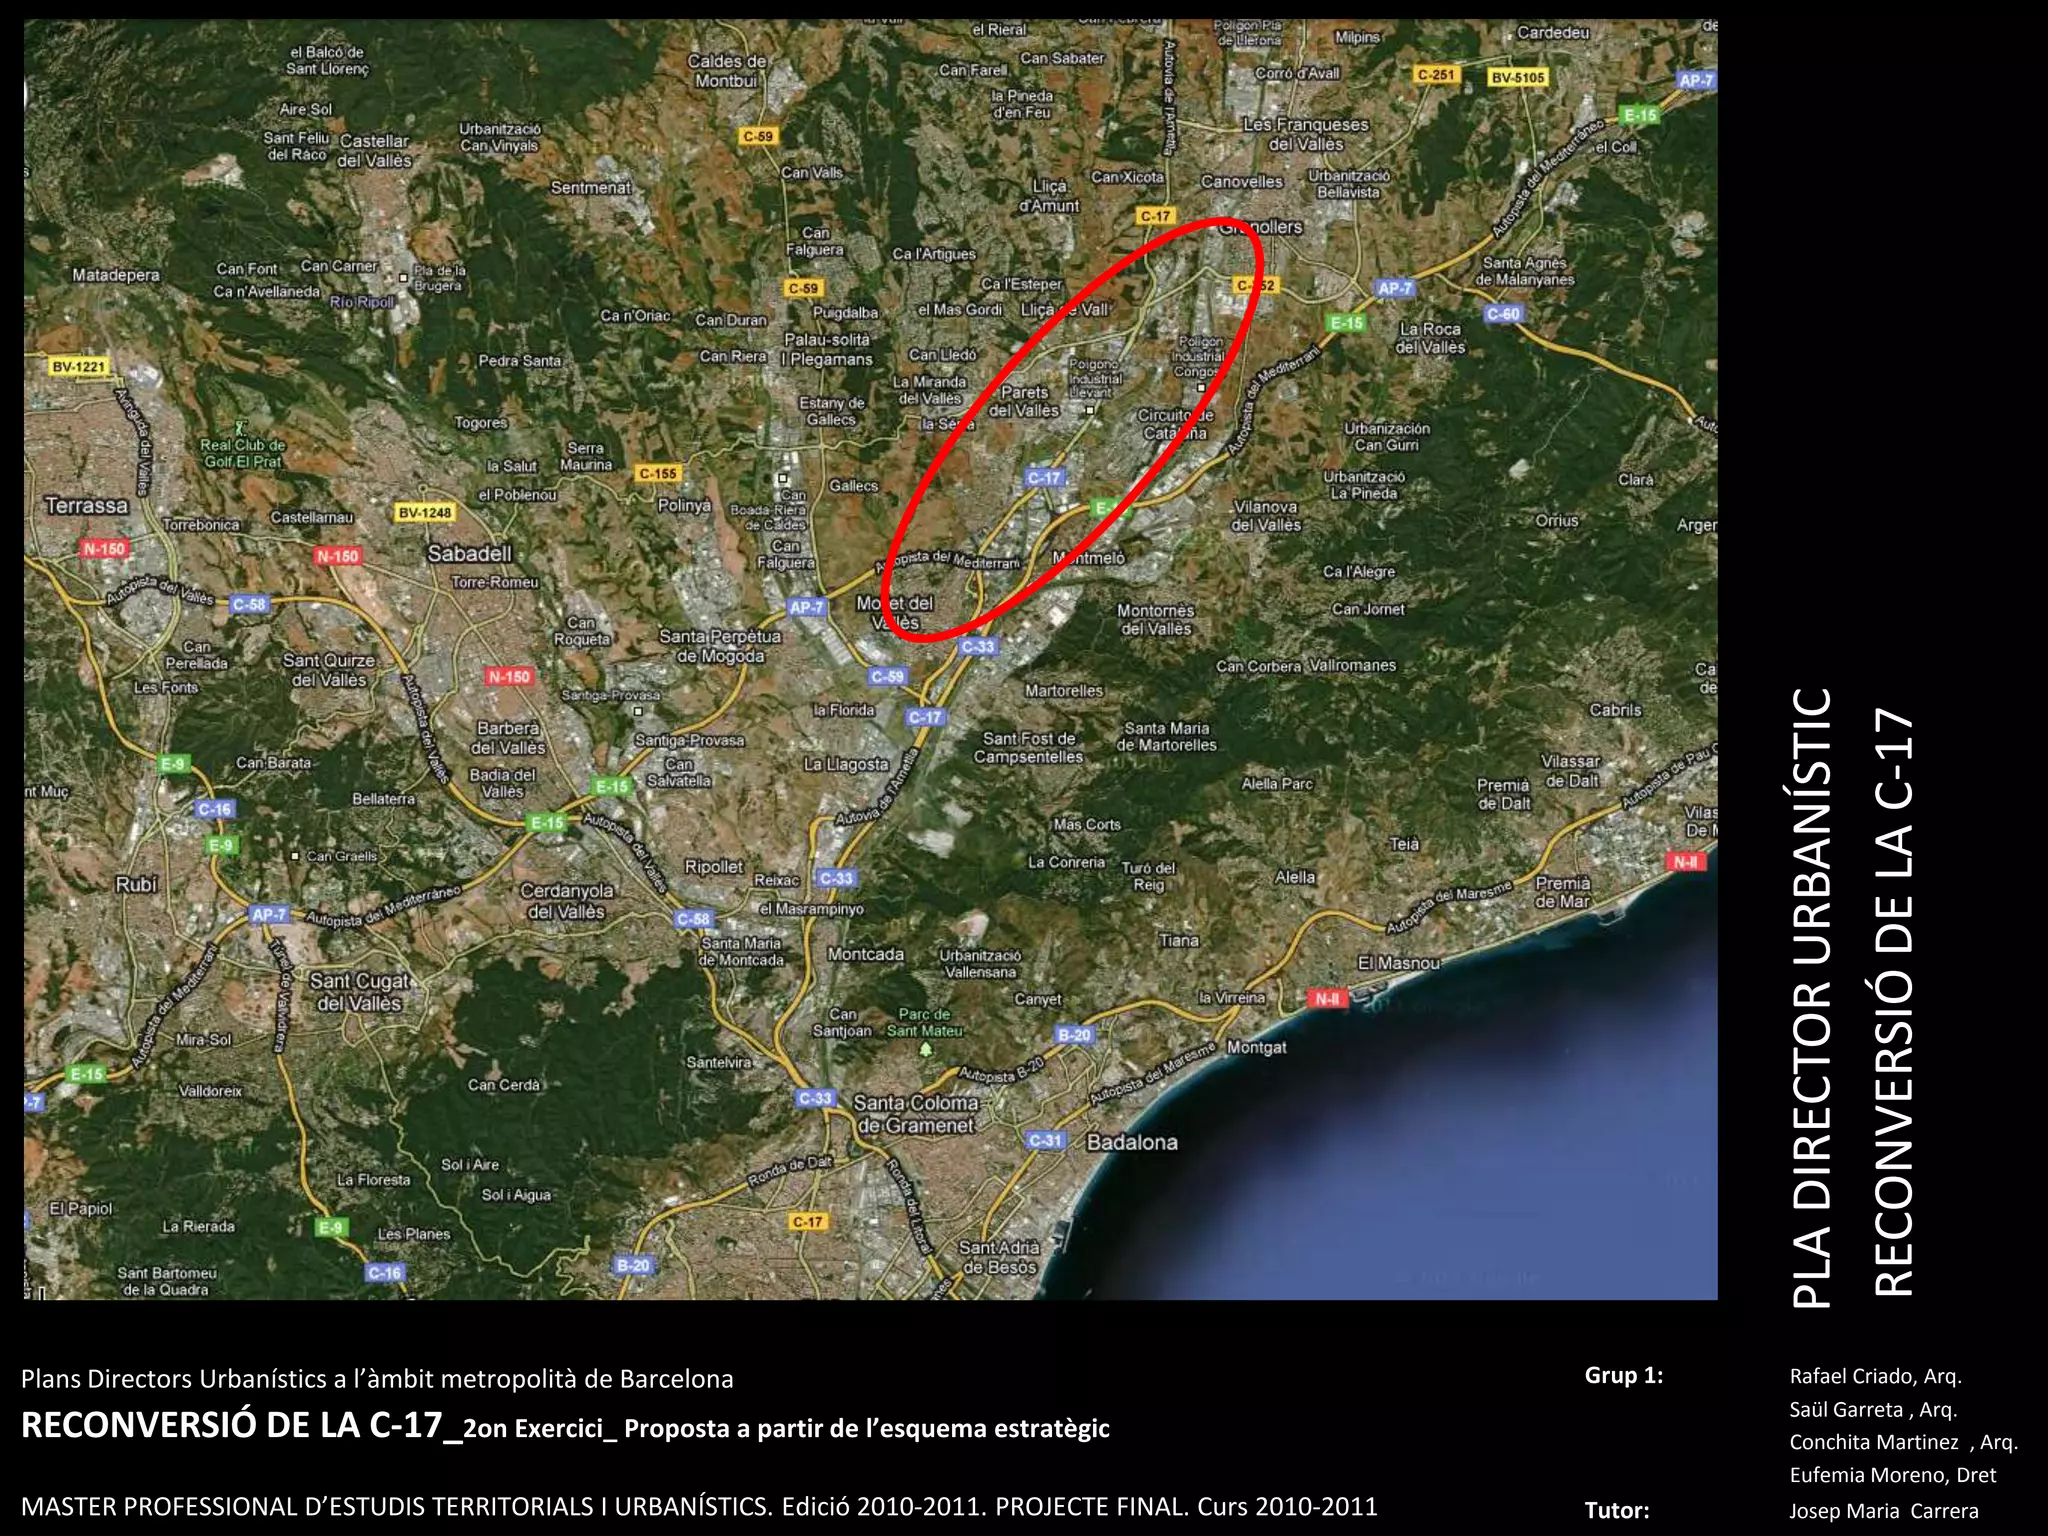The image size is (2048, 1536).
Task: Click the vertical PLA DIRECTOR URBANÍSTIC title
Action: [x=1811, y=998]
